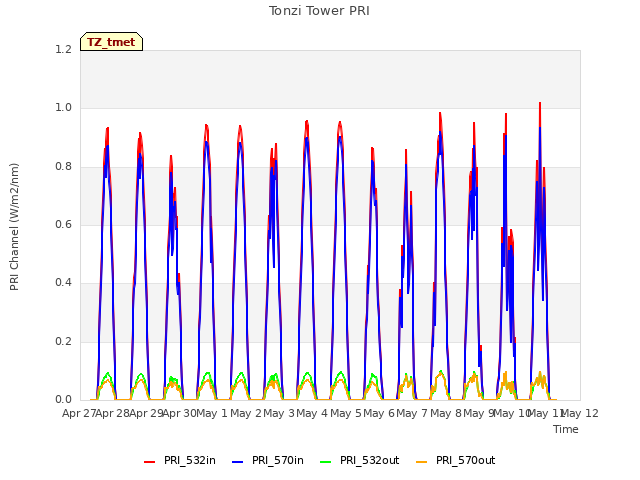Click the TZ_tmet annotation label
This screenshot has width=640, height=480.
(111, 42)
